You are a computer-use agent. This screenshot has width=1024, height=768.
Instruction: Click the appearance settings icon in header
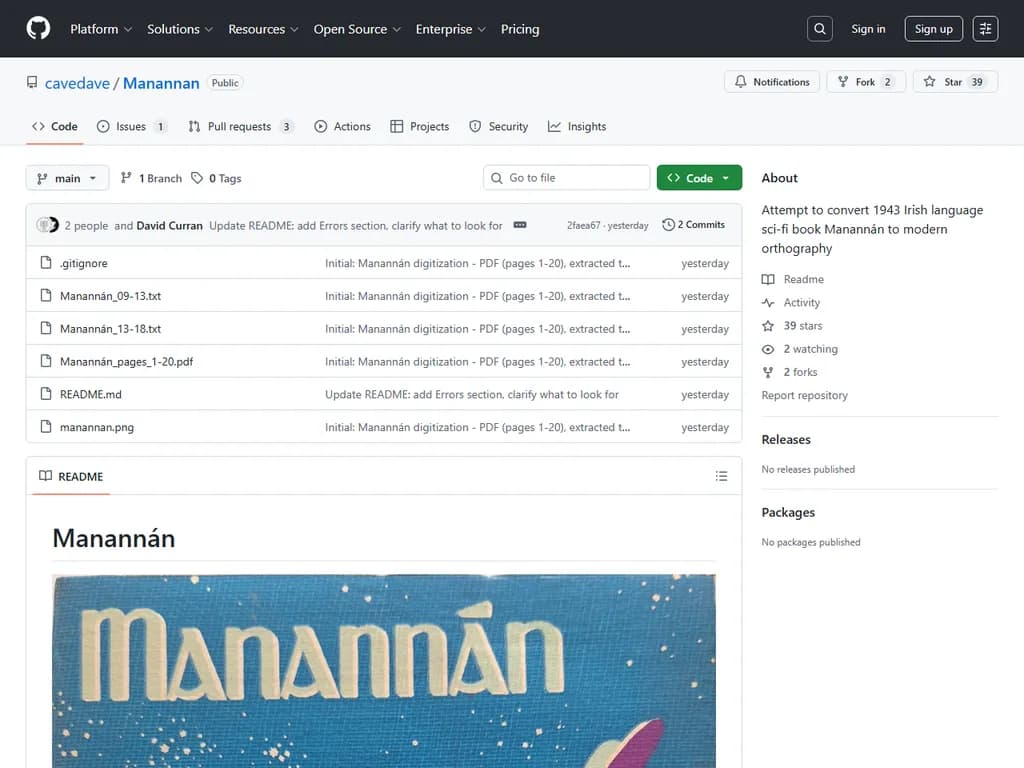985,29
